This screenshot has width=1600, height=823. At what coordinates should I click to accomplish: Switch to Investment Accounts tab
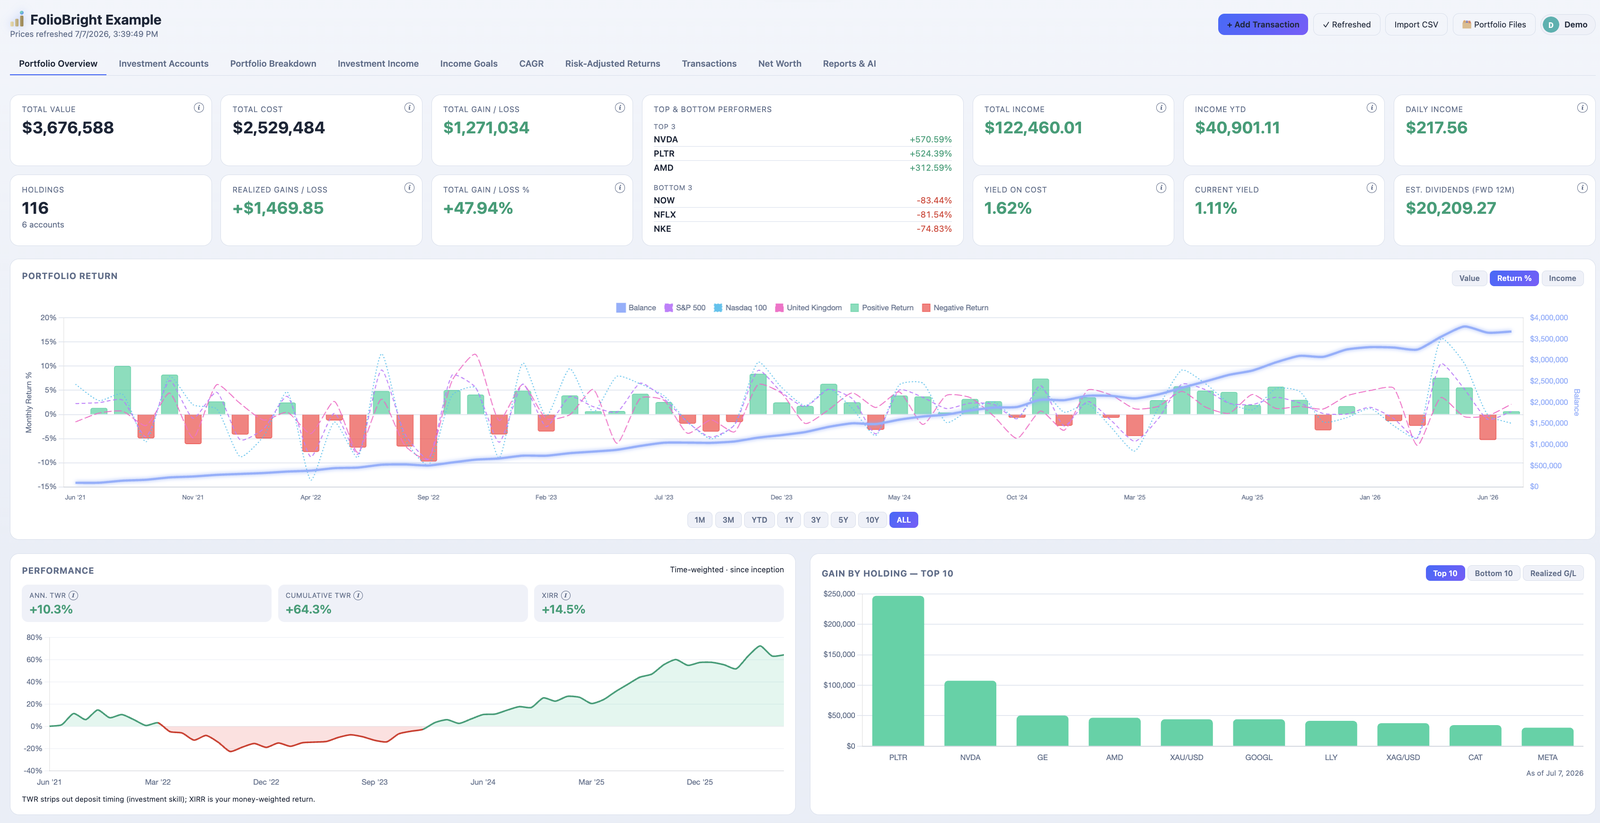pyautogui.click(x=164, y=64)
